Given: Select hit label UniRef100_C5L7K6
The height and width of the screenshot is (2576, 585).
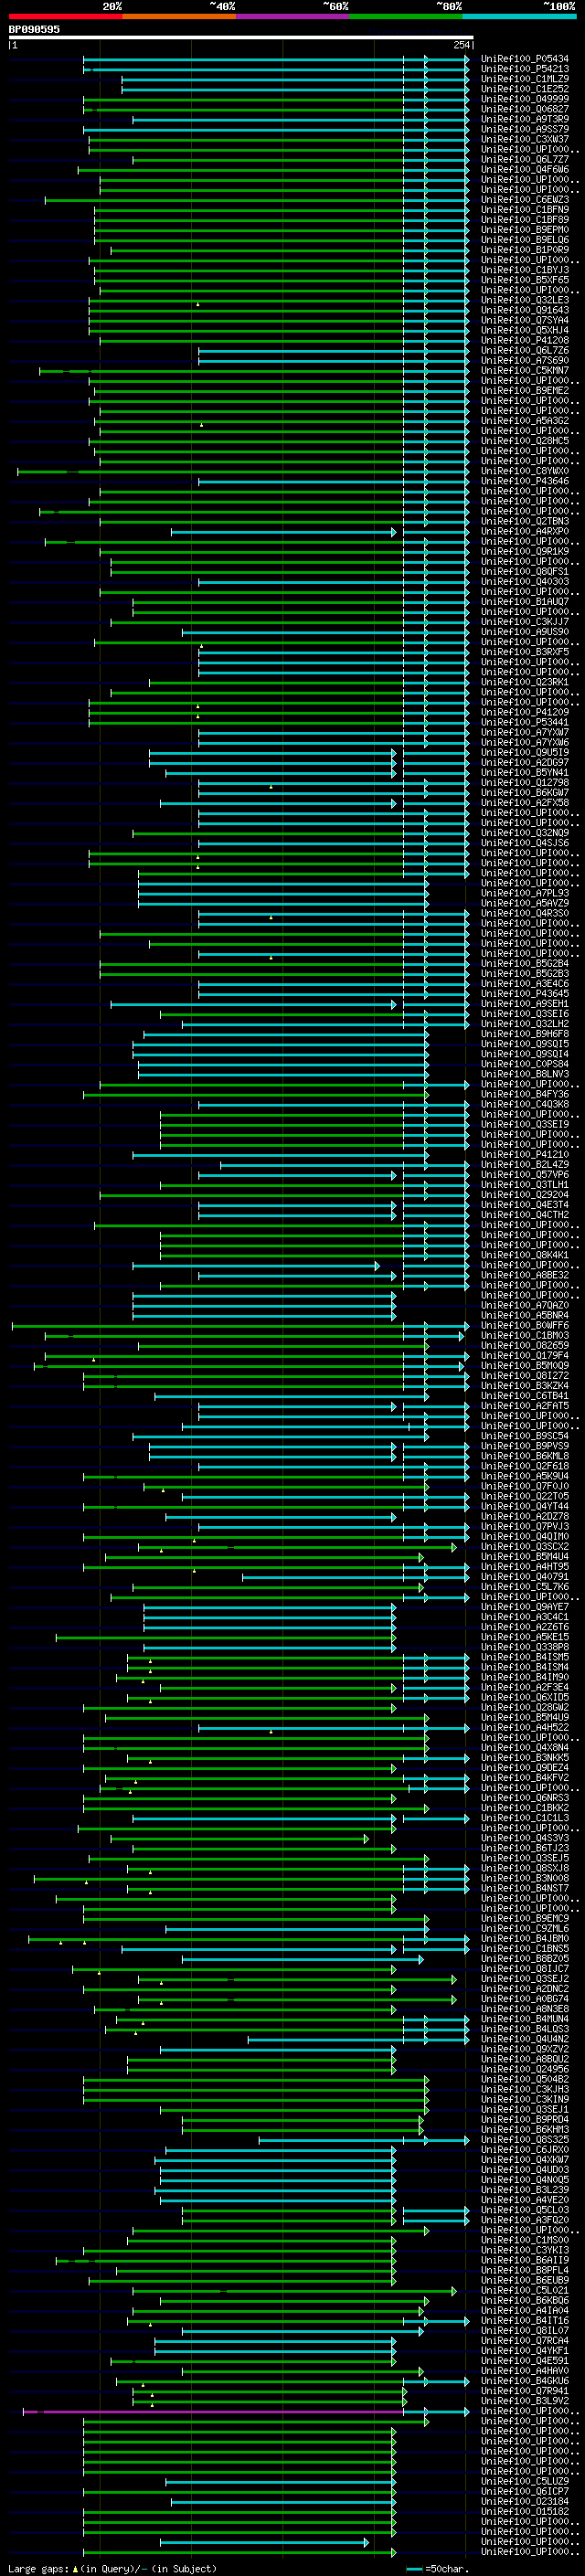Looking at the screenshot, I should pos(525,1587).
